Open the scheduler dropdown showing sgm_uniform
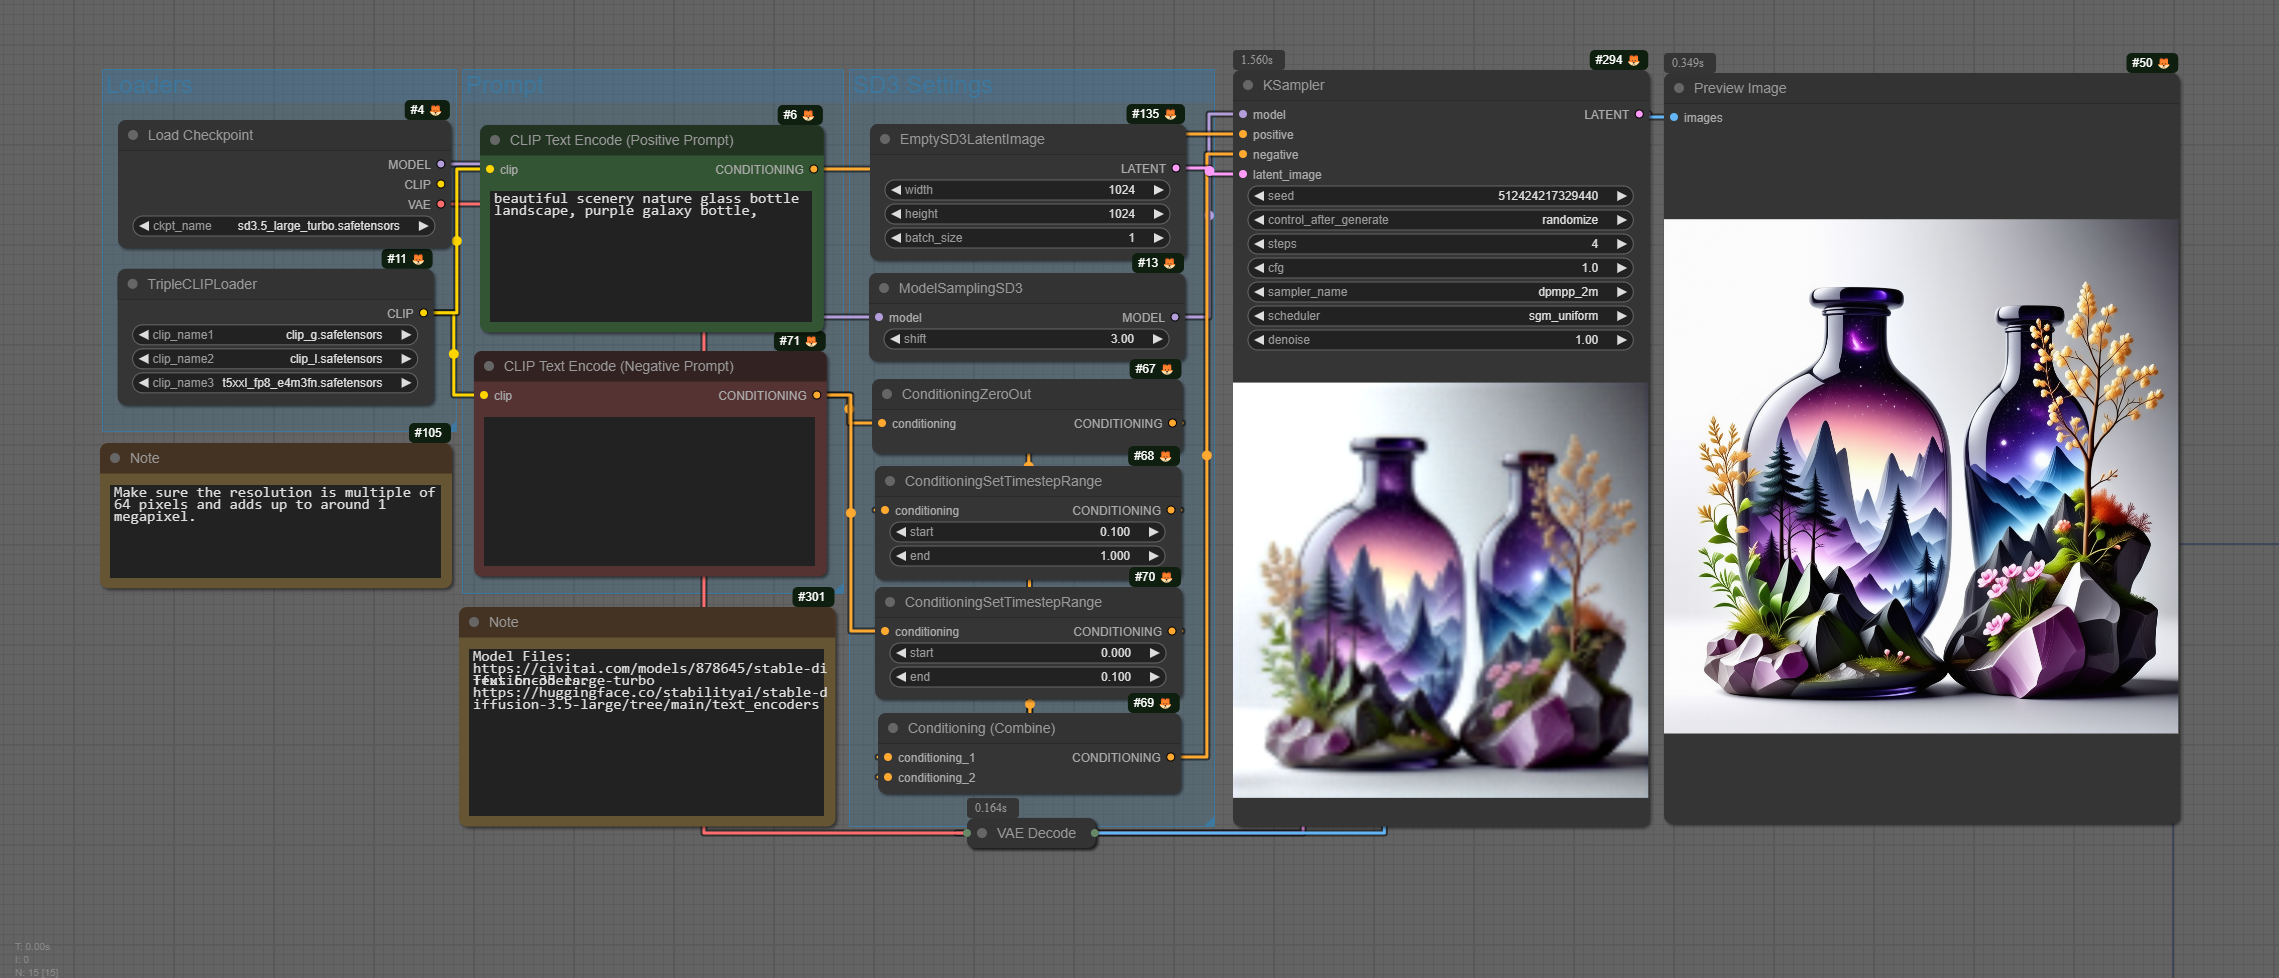Viewport: 2279px width, 978px height. click(1440, 316)
